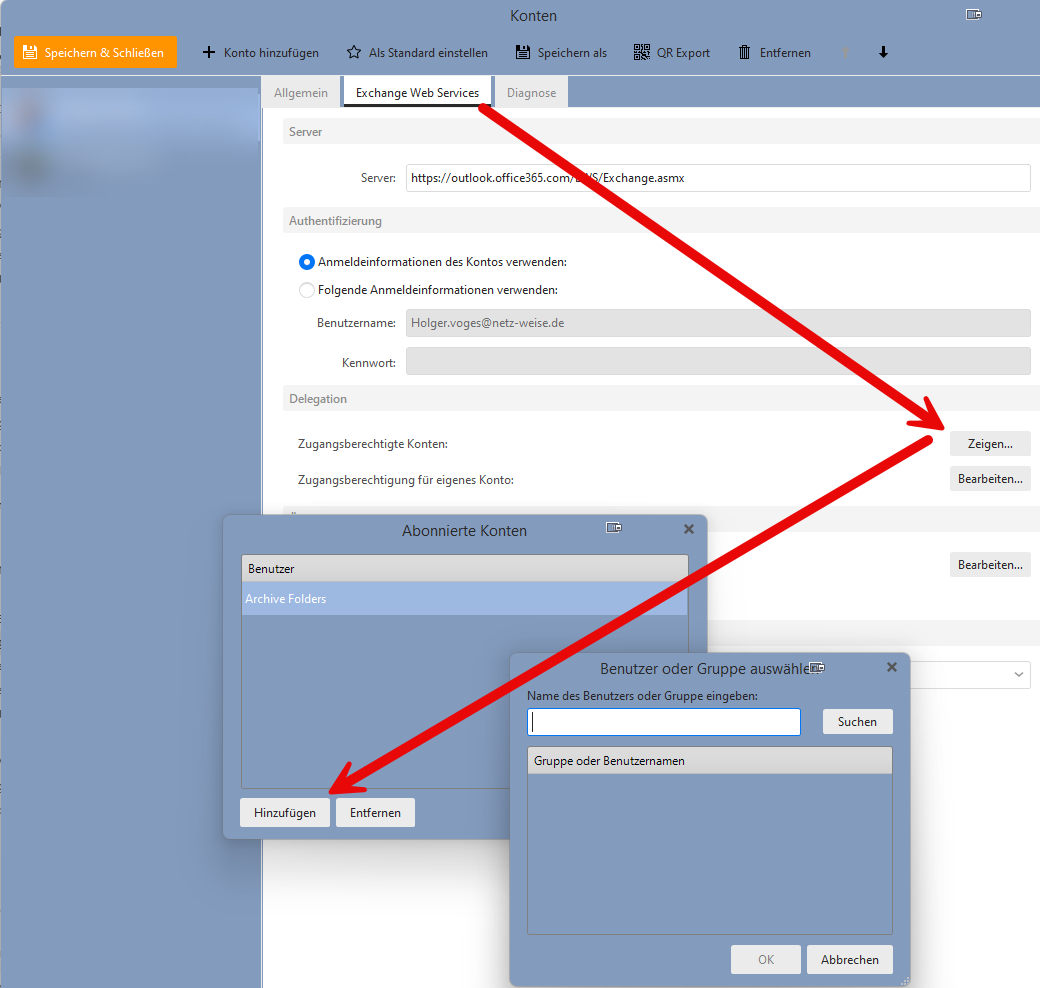Select 'Folgende Anmeldeinformationen verwenden' radio option
1040x988 pixels.
point(307,290)
